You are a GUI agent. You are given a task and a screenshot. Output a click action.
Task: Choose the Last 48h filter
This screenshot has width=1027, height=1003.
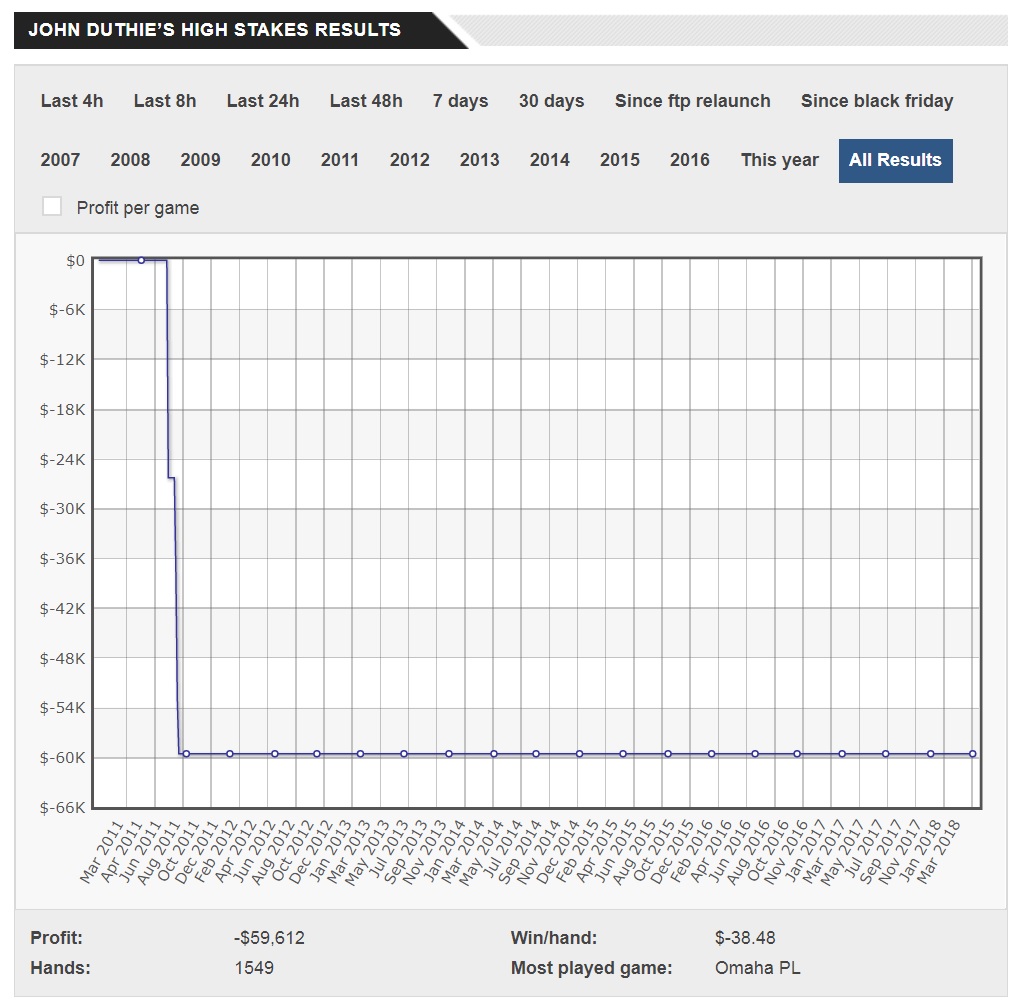click(366, 101)
